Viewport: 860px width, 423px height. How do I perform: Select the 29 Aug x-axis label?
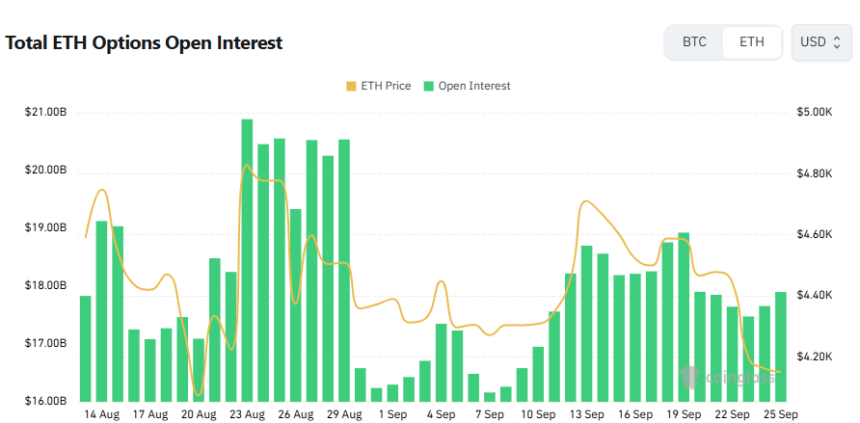tap(343, 414)
